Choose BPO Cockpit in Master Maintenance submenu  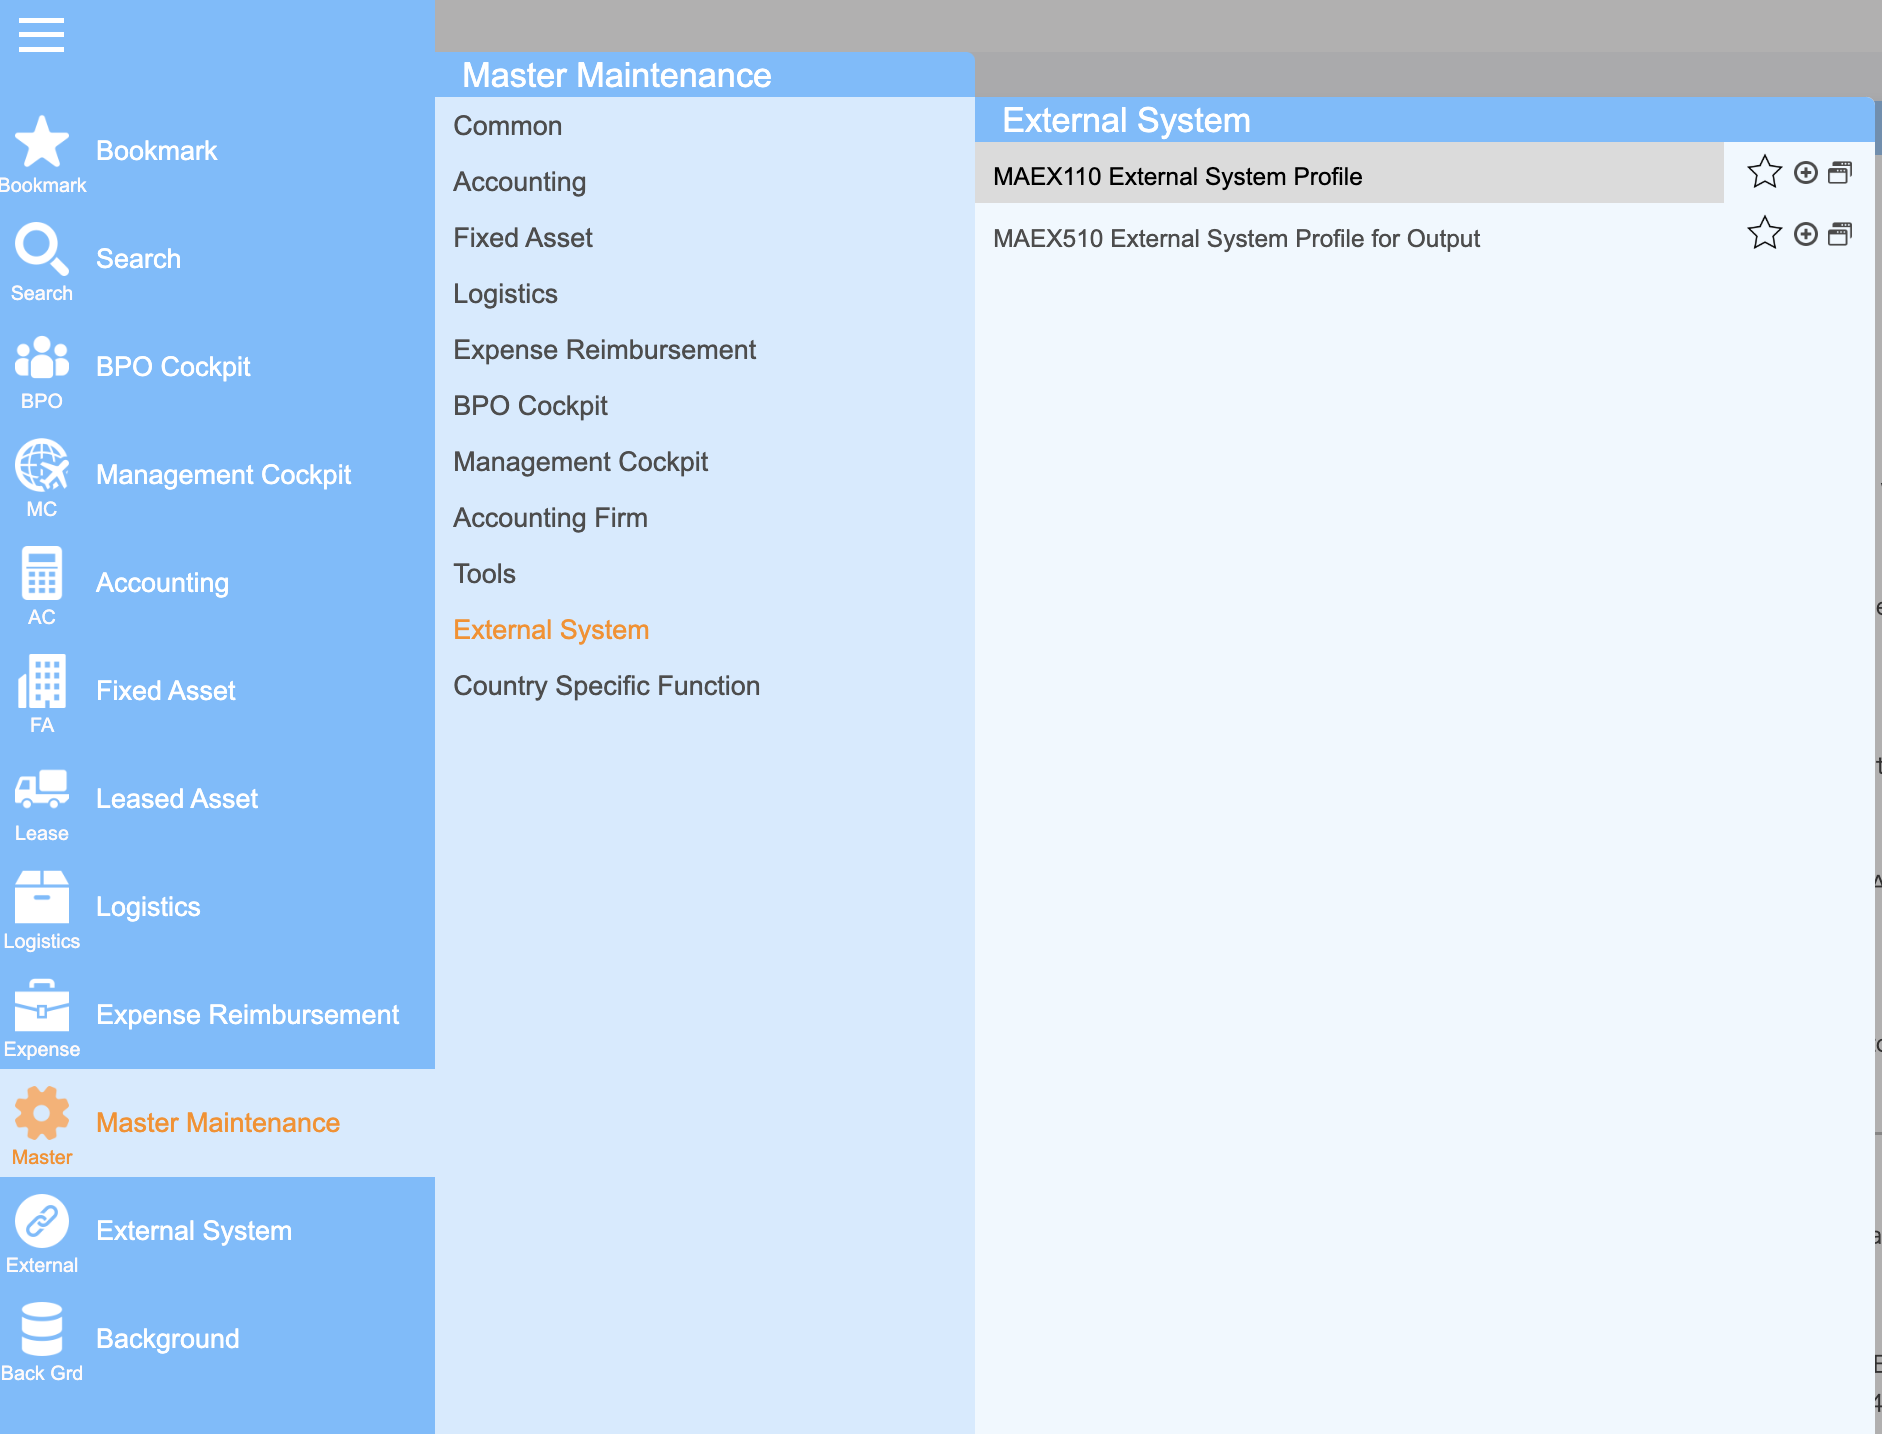531,406
